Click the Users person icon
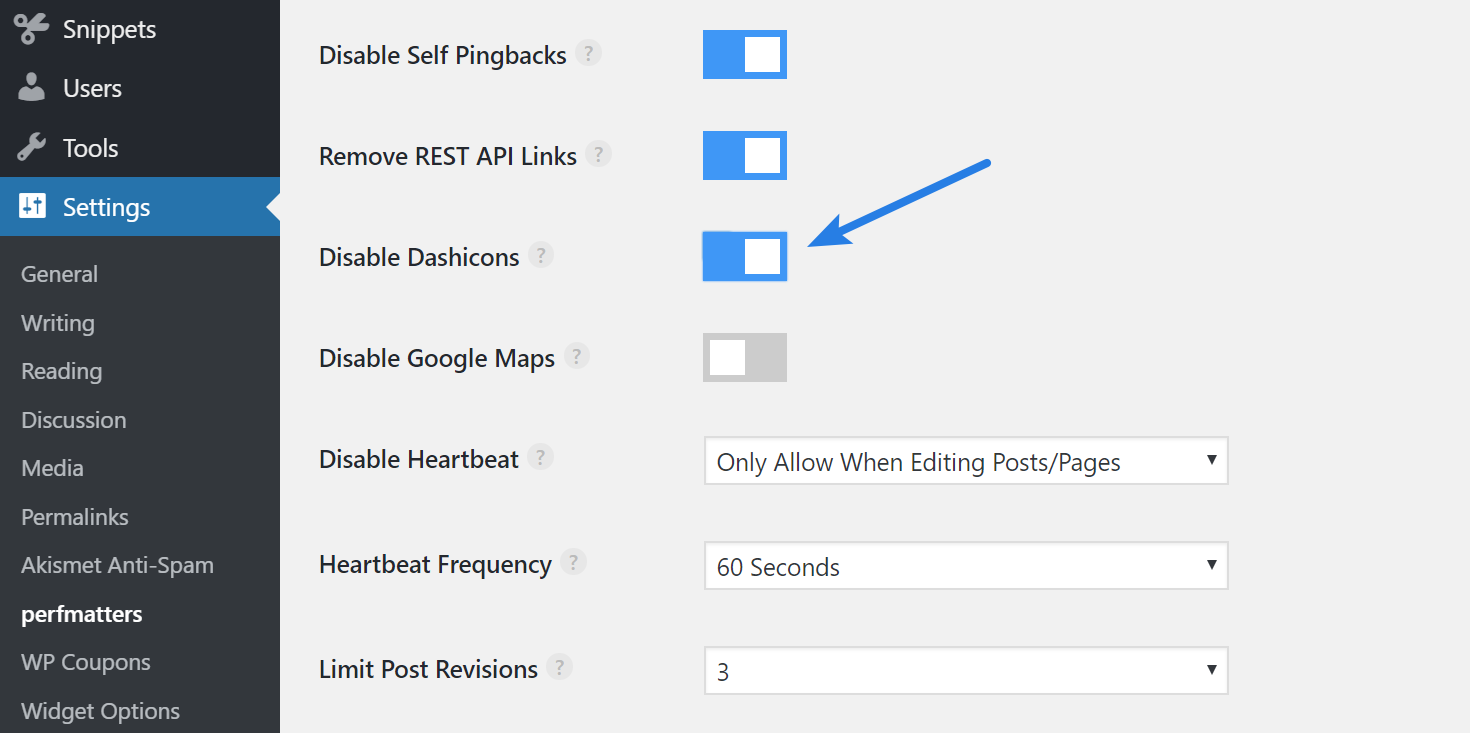Screen dimensions: 1470x733 [31, 88]
